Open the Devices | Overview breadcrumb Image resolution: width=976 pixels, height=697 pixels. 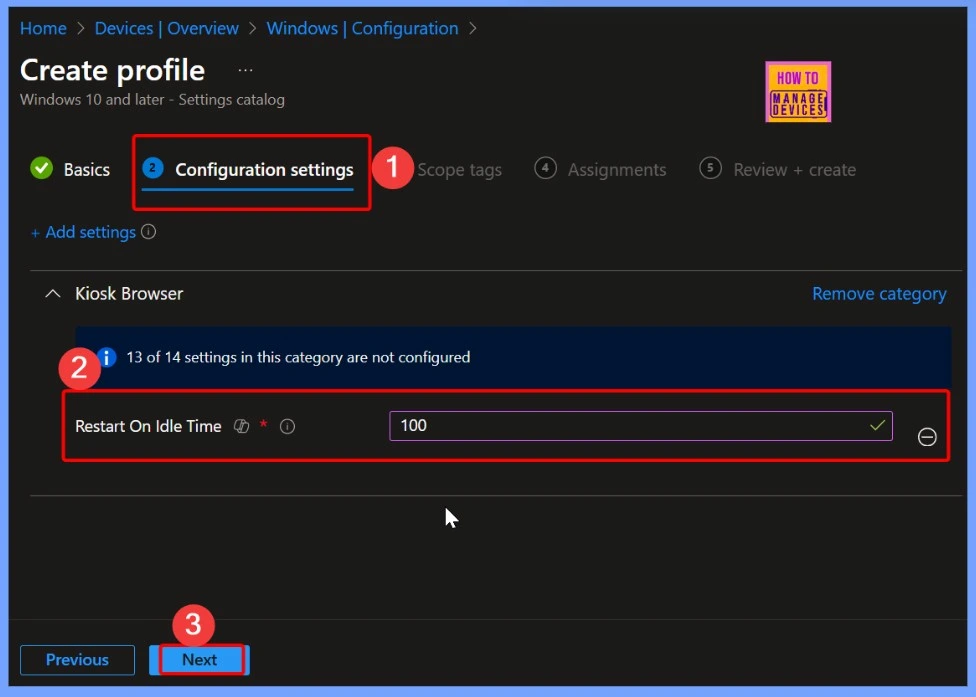pos(167,28)
